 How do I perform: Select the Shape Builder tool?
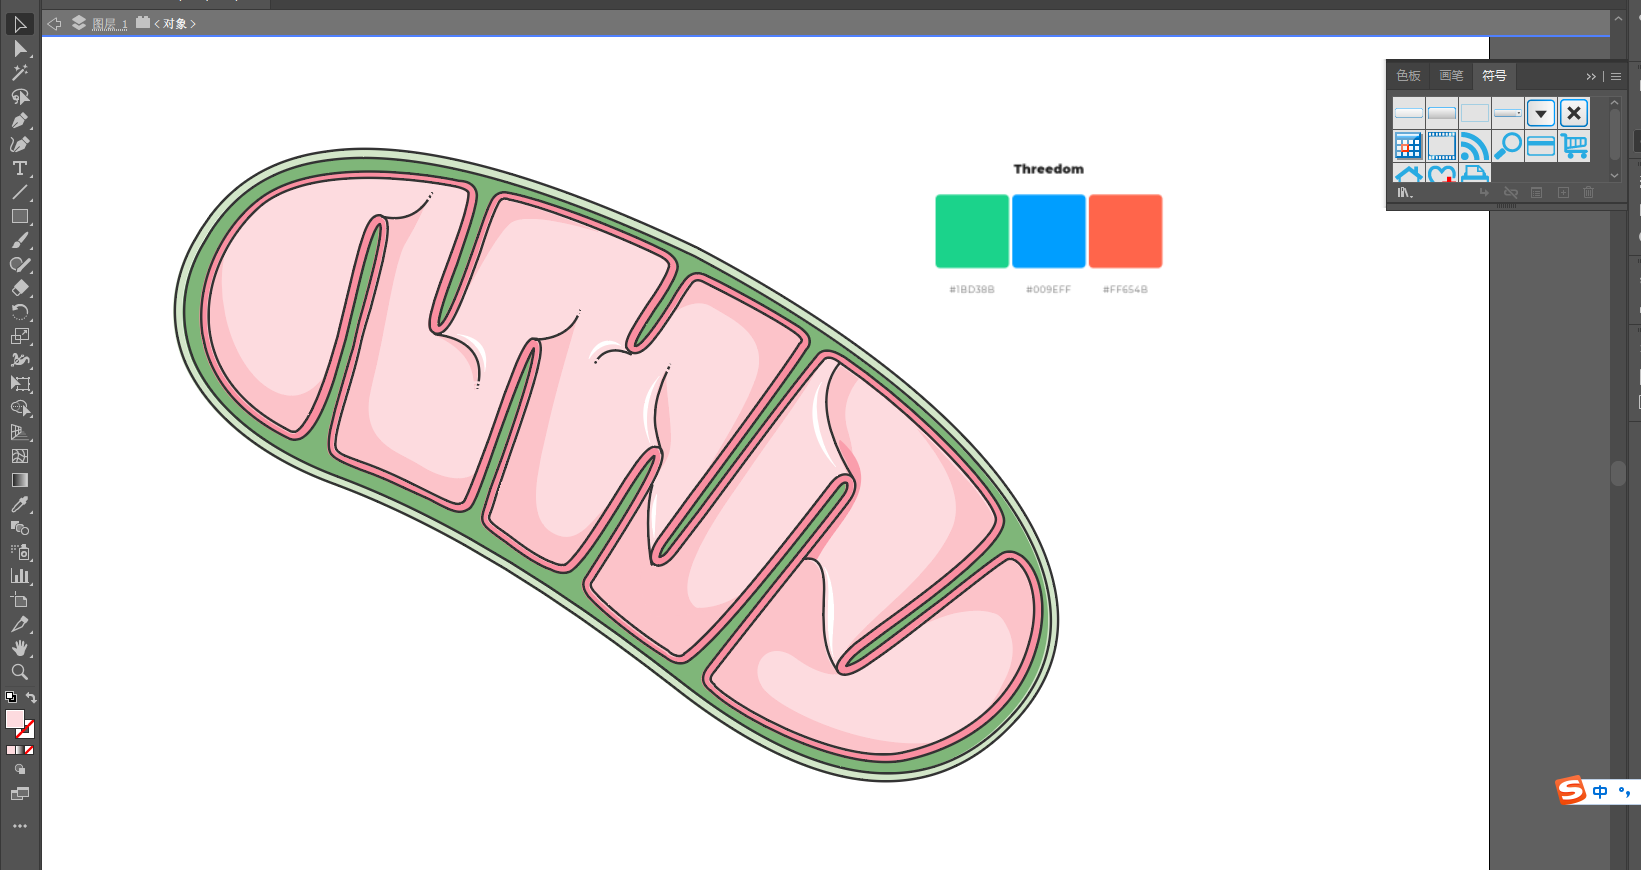pos(20,408)
